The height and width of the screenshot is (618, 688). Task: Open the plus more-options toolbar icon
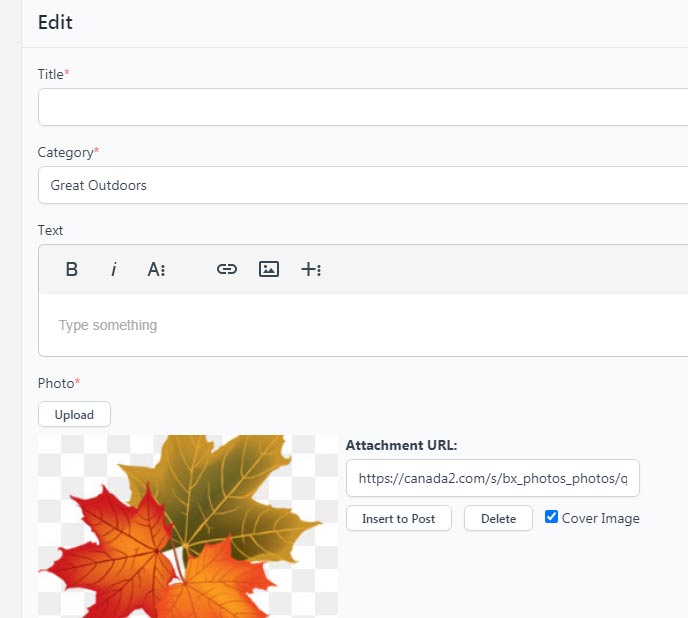311,269
